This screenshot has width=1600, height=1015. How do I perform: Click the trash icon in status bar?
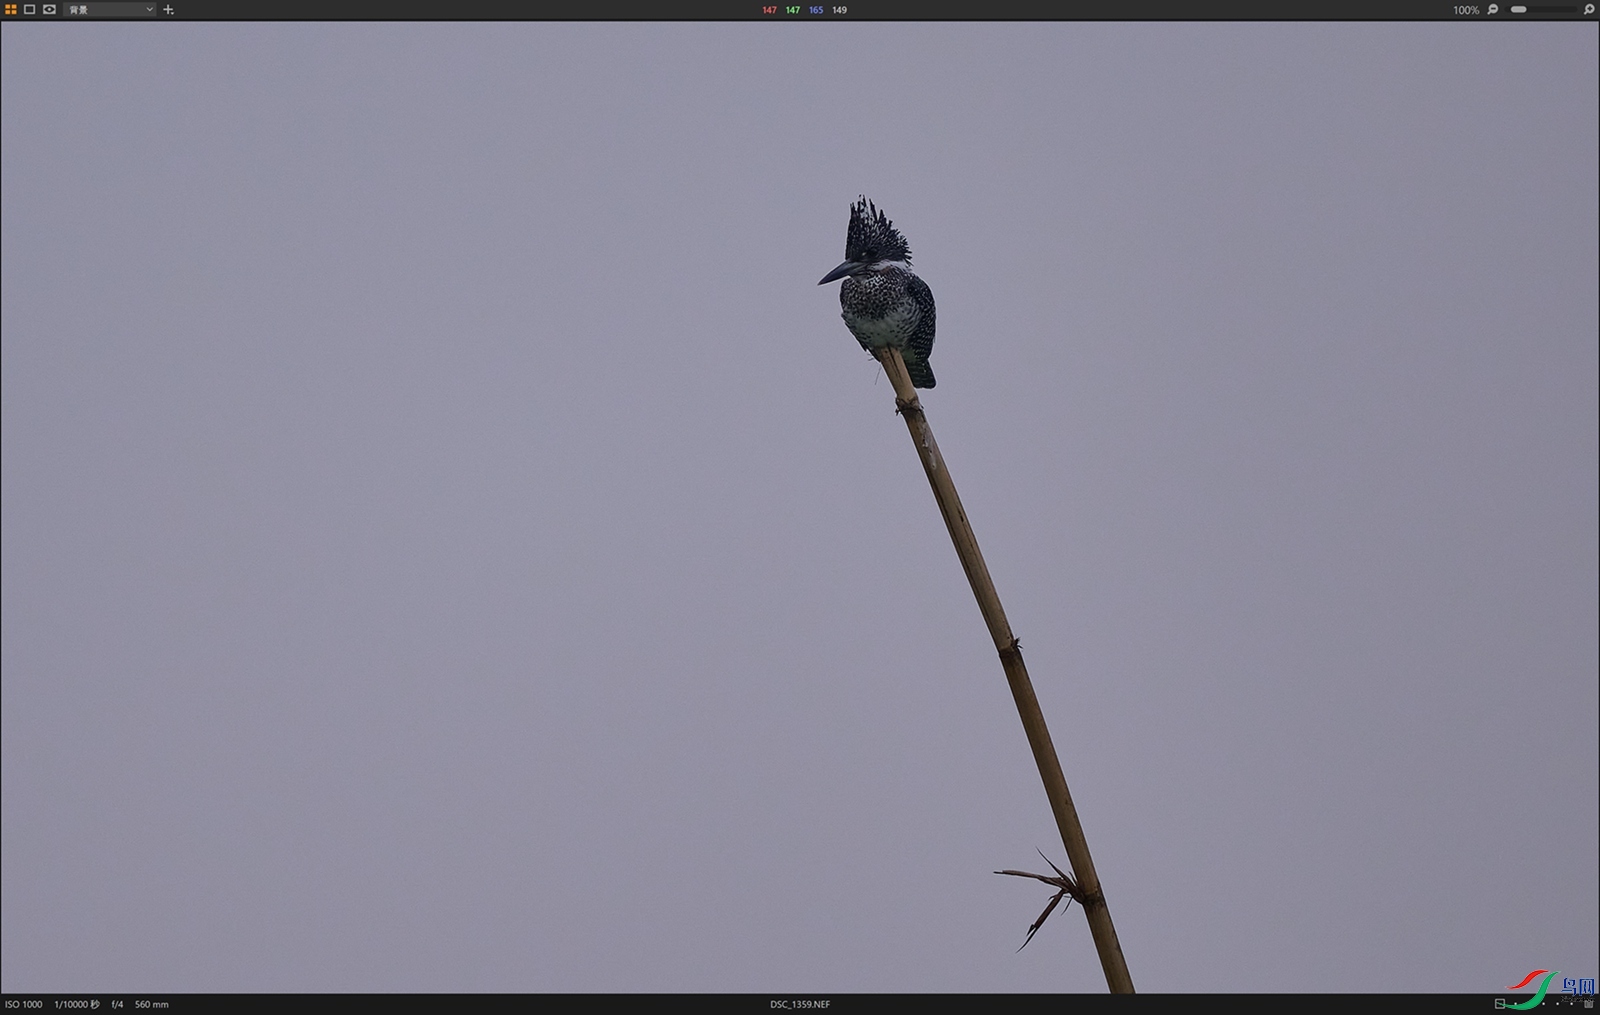click(1588, 1003)
